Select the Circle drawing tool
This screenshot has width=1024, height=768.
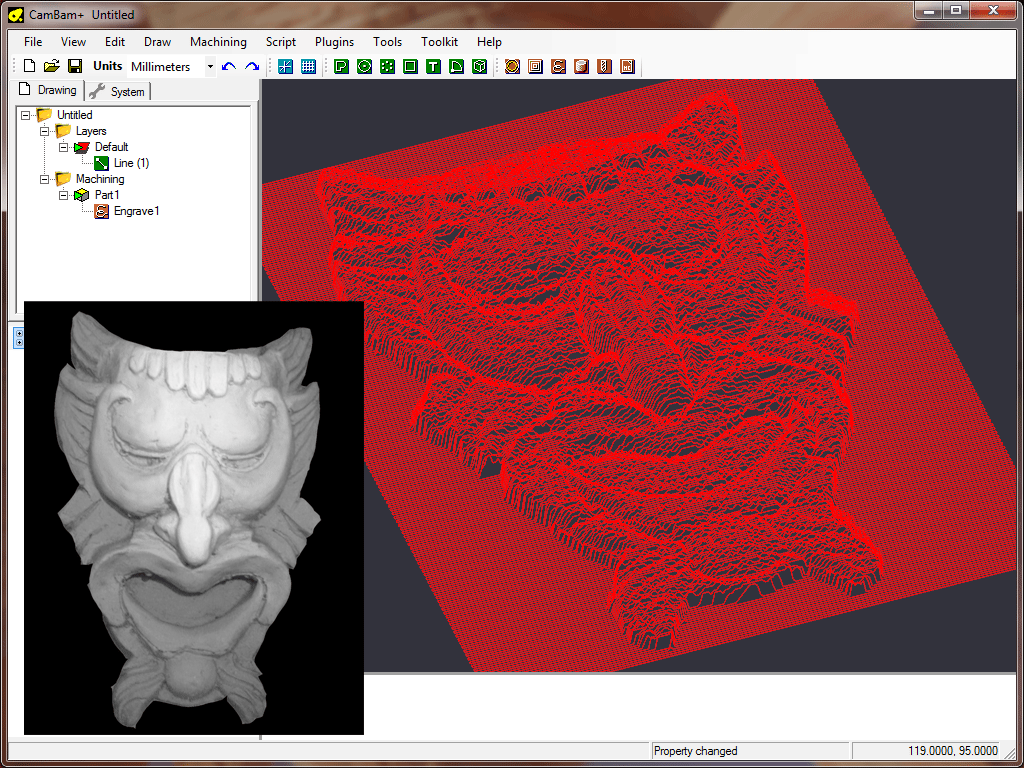click(x=364, y=66)
